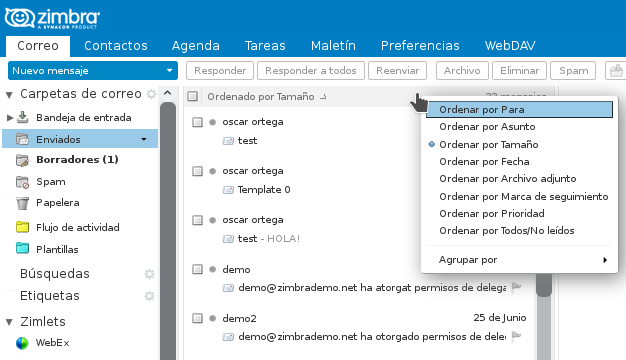The image size is (626, 360).
Task: Click the Responder a todos button
Action: click(311, 71)
